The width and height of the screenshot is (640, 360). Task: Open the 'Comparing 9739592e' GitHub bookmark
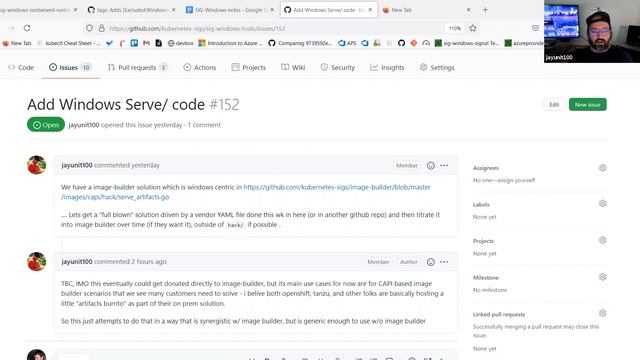[x=300, y=43]
